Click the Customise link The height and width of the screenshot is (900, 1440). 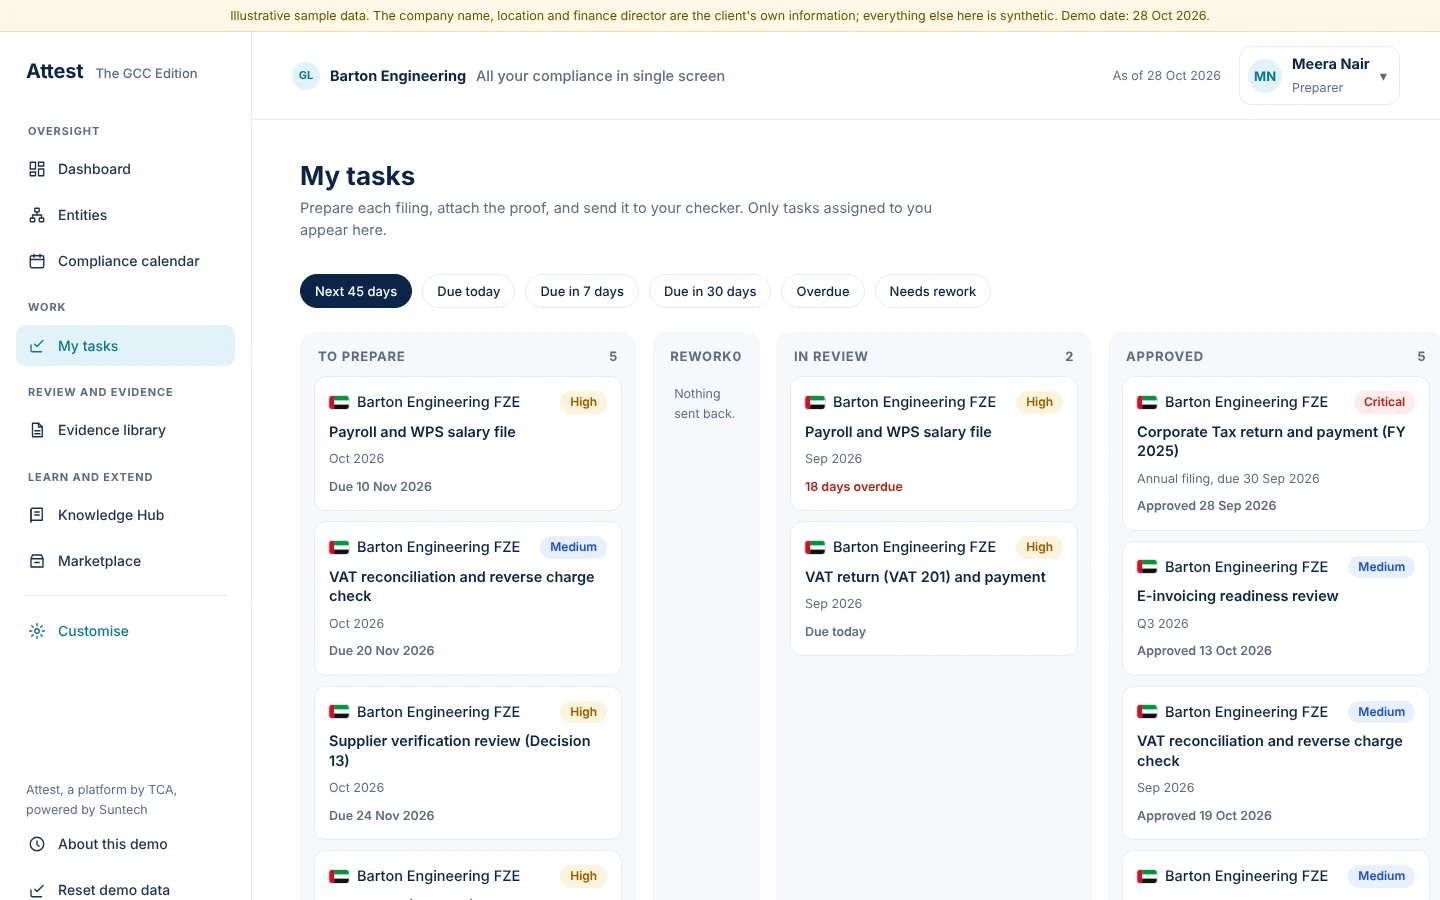tap(126, 631)
